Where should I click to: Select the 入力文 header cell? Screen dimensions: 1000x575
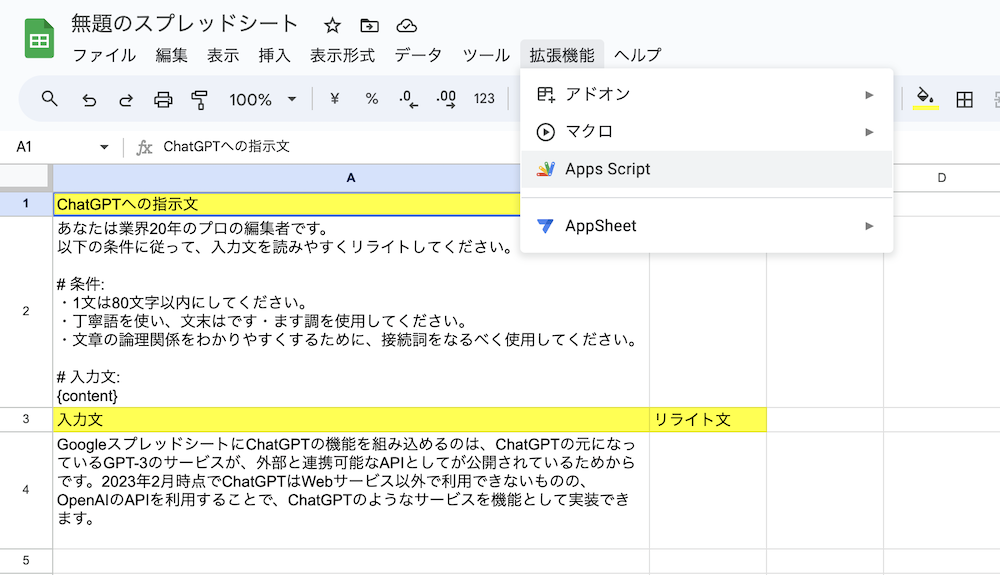coord(351,419)
